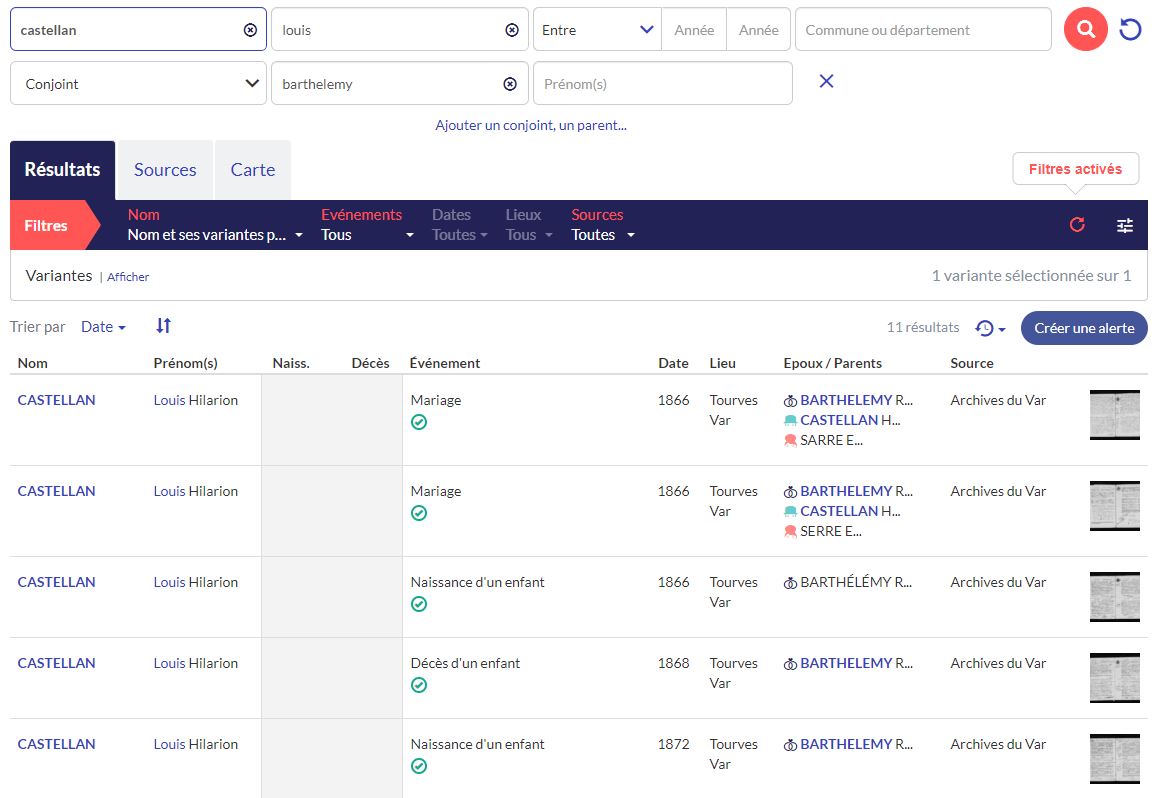
Task: Reset active filters in filter bar
Action: point(1077,225)
